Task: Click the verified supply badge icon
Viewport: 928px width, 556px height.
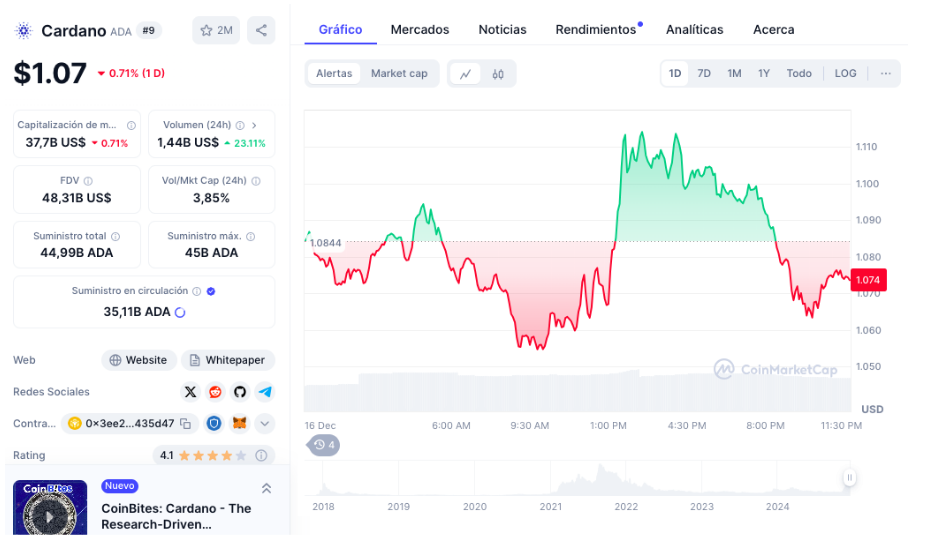Action: (211, 291)
